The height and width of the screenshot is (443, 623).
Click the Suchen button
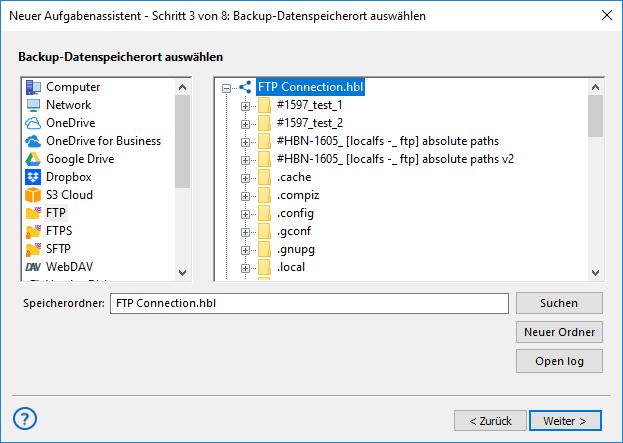pos(559,303)
